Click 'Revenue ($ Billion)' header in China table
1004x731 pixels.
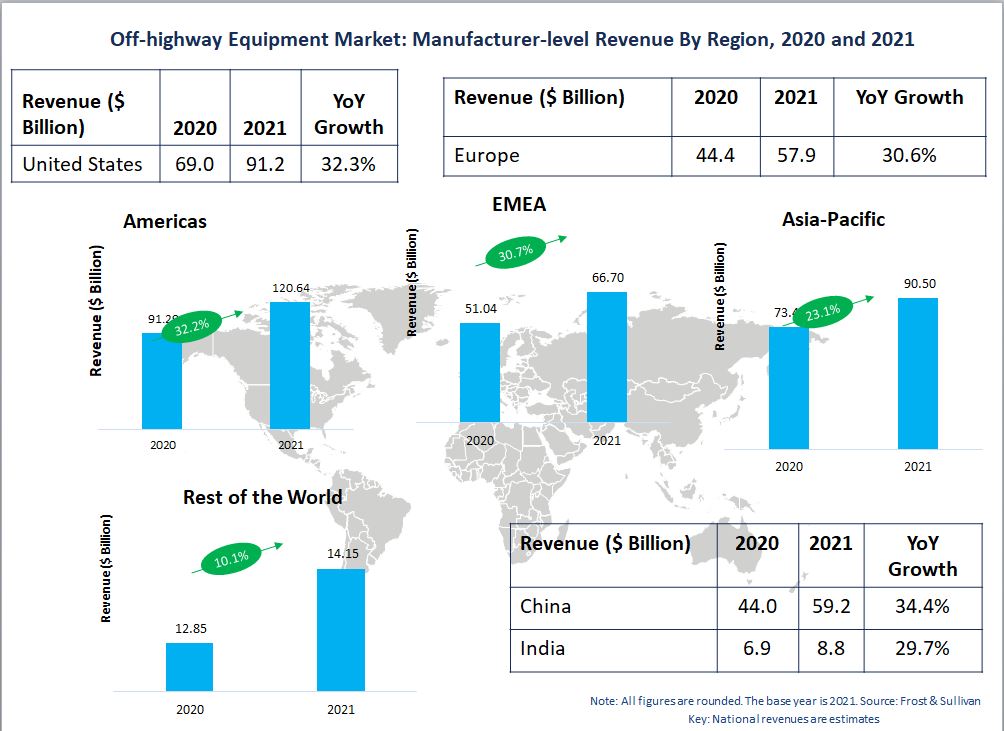605,543
